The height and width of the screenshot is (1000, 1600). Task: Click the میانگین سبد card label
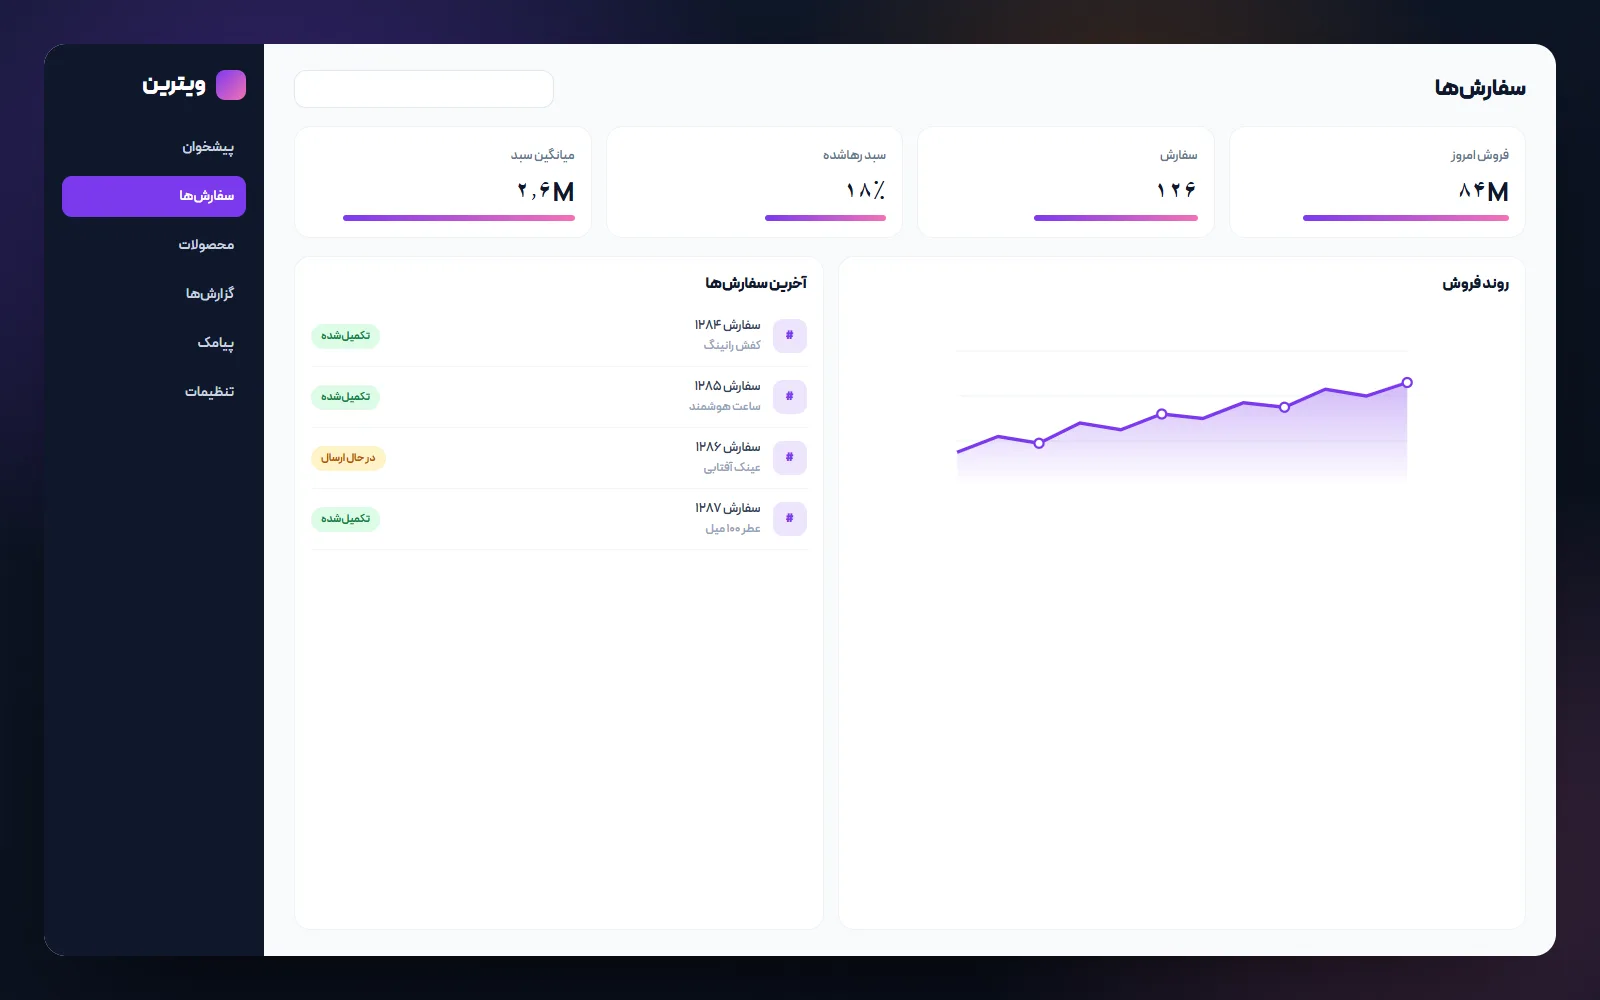pos(543,155)
